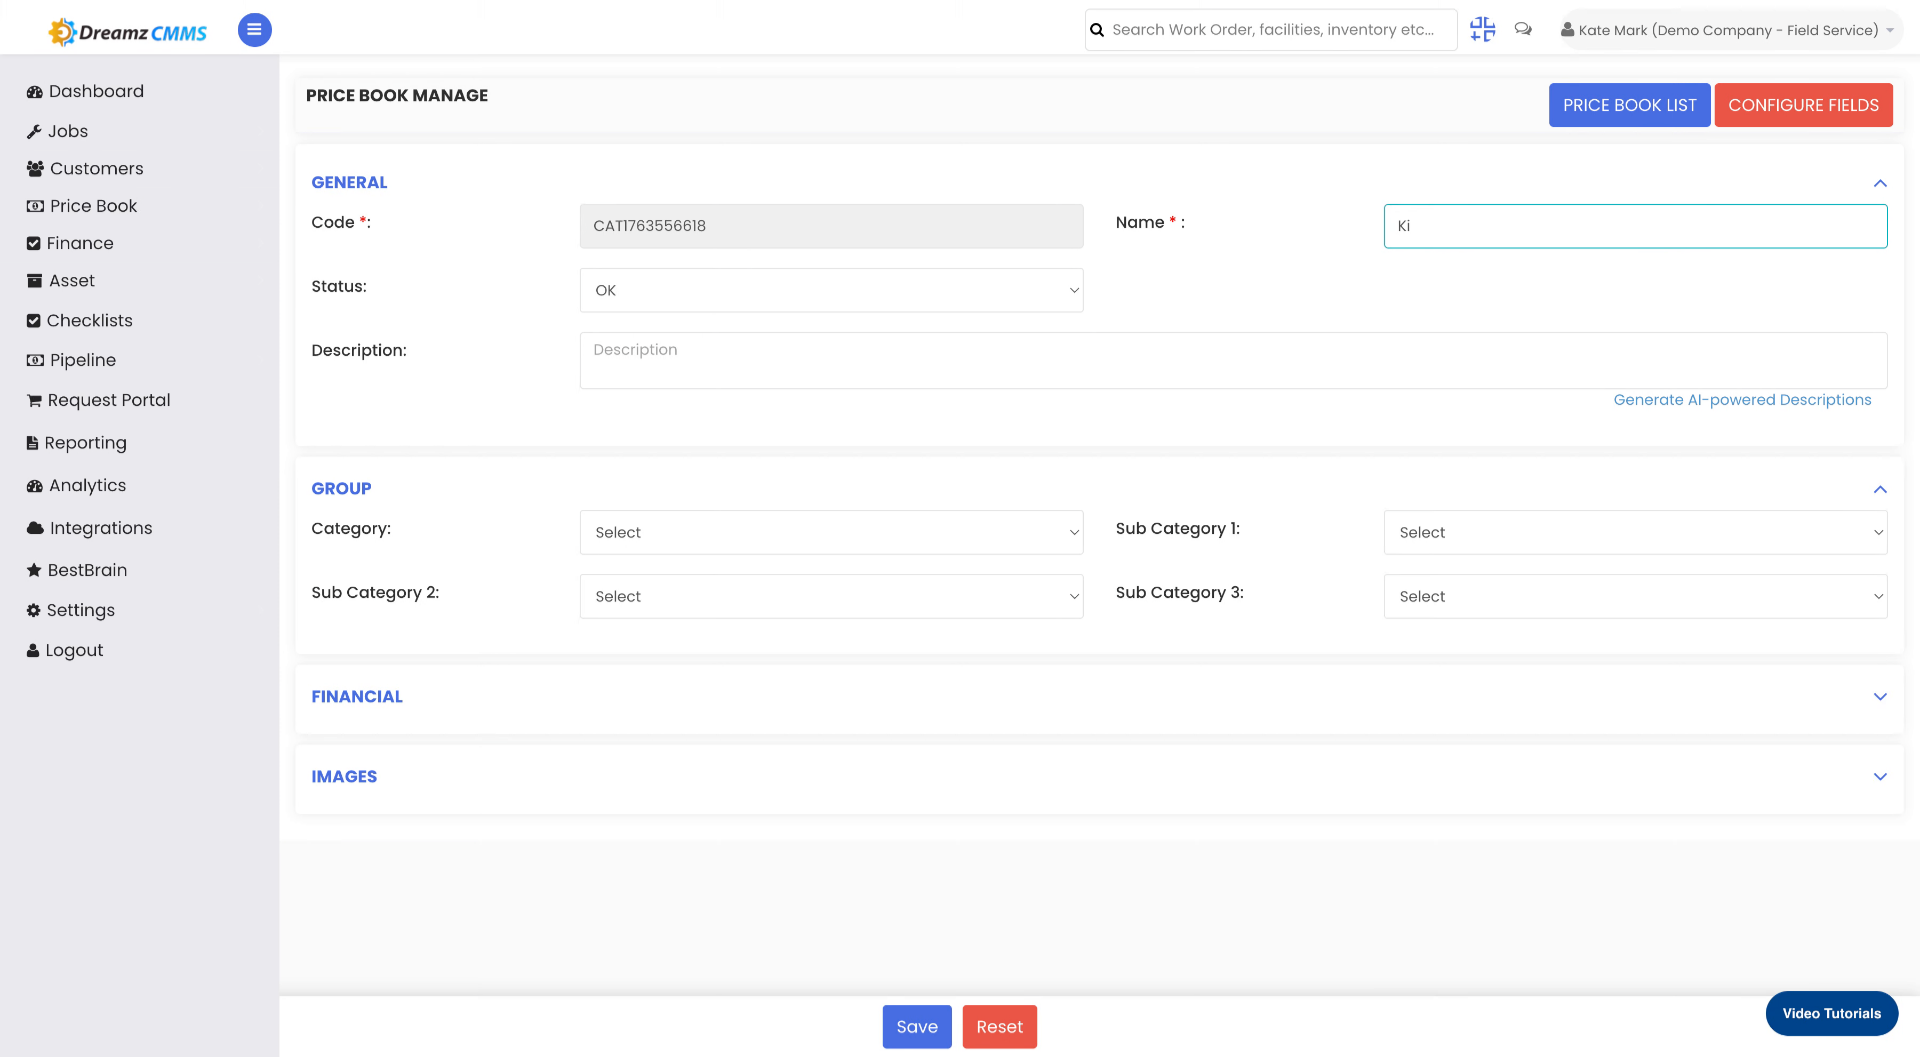Click the Pipeline money icon

coord(35,360)
